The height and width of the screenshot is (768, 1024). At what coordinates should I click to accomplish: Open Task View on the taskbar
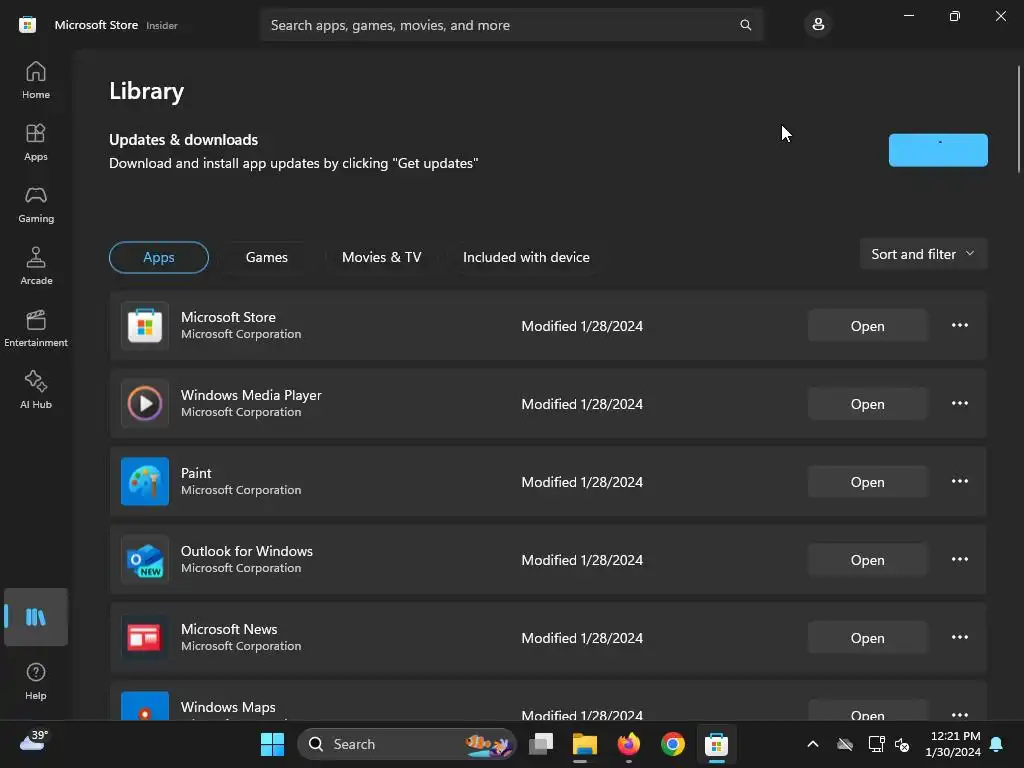[541, 744]
